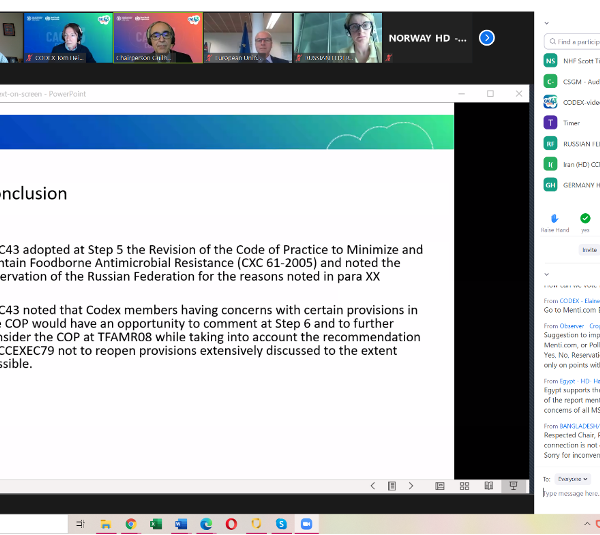Switch to PowerPoint normal view
Viewport: 600px width, 535px height.
440,486
